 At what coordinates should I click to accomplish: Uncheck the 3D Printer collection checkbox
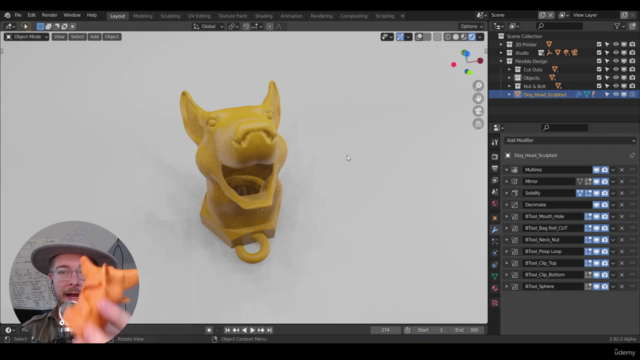click(x=599, y=44)
